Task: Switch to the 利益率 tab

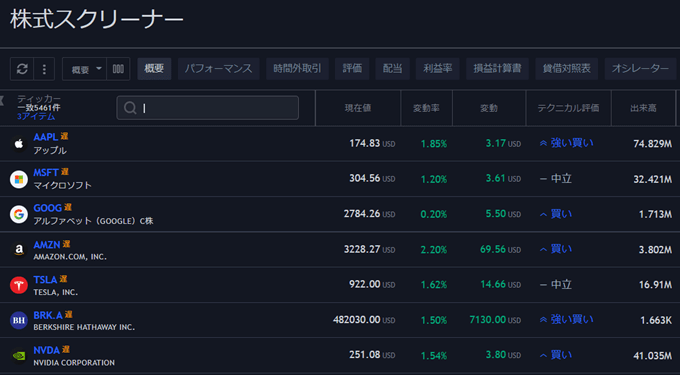Action: 438,68
